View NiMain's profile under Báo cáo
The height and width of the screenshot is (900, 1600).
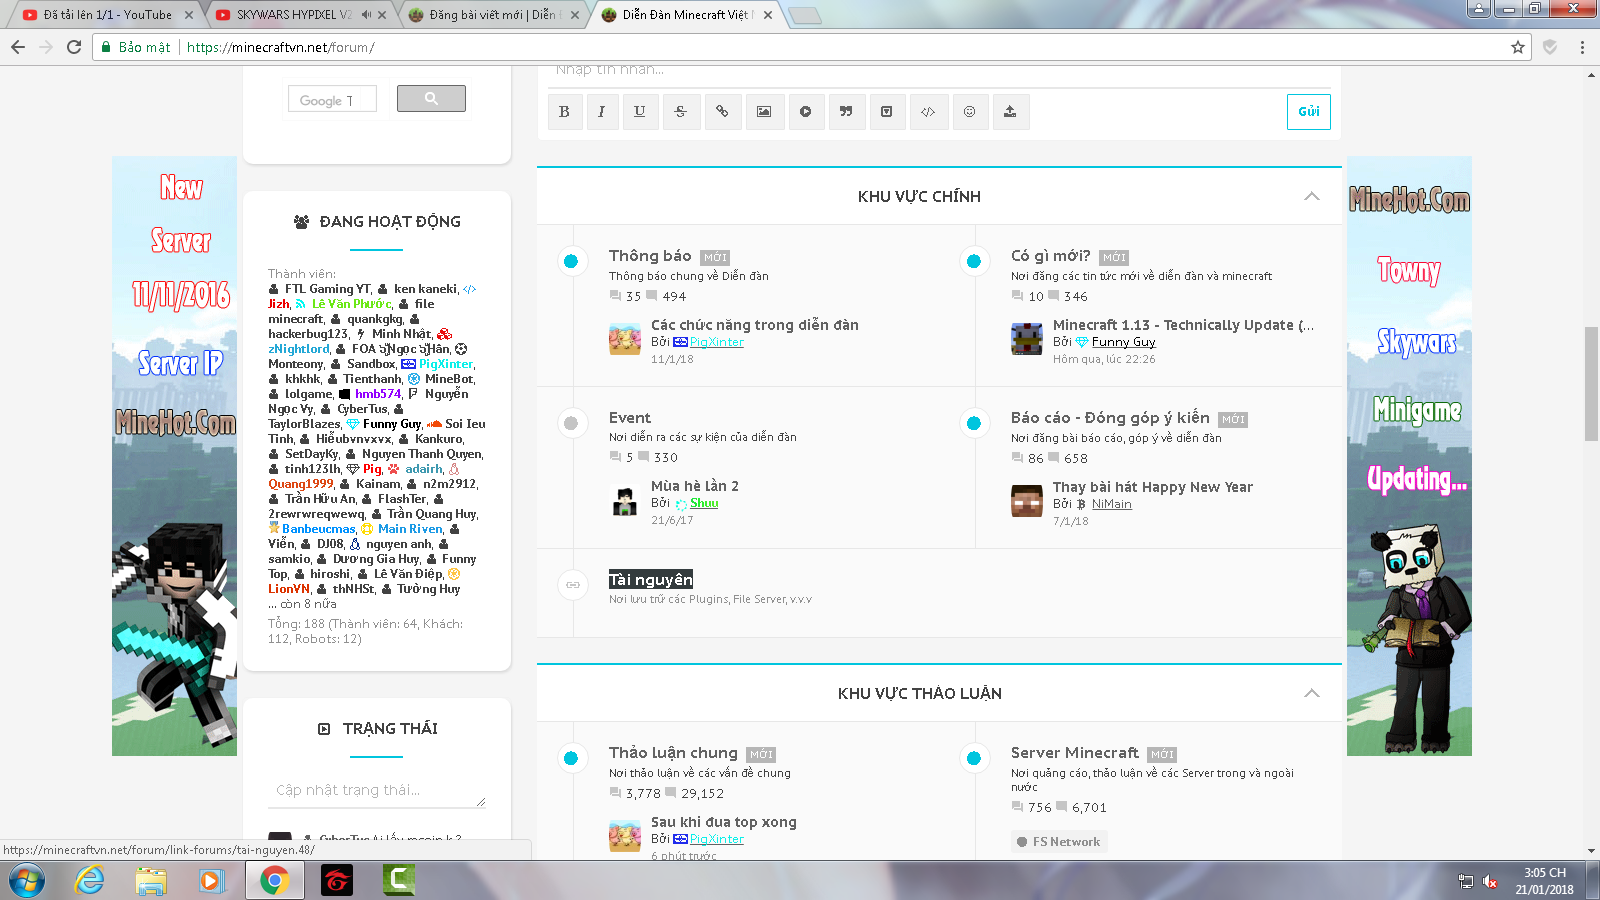pyautogui.click(x=1111, y=504)
